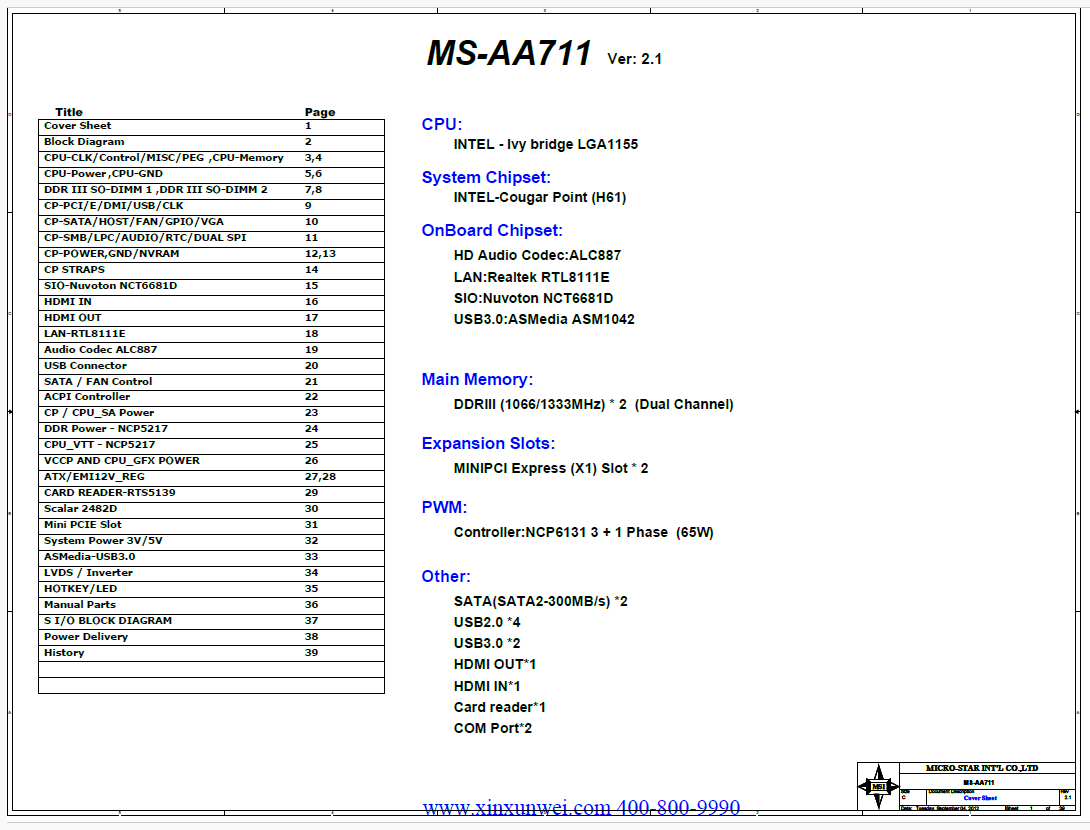
Task: Select 'S I/O BLOCK DIAGRAM' row
Action: pos(211,621)
